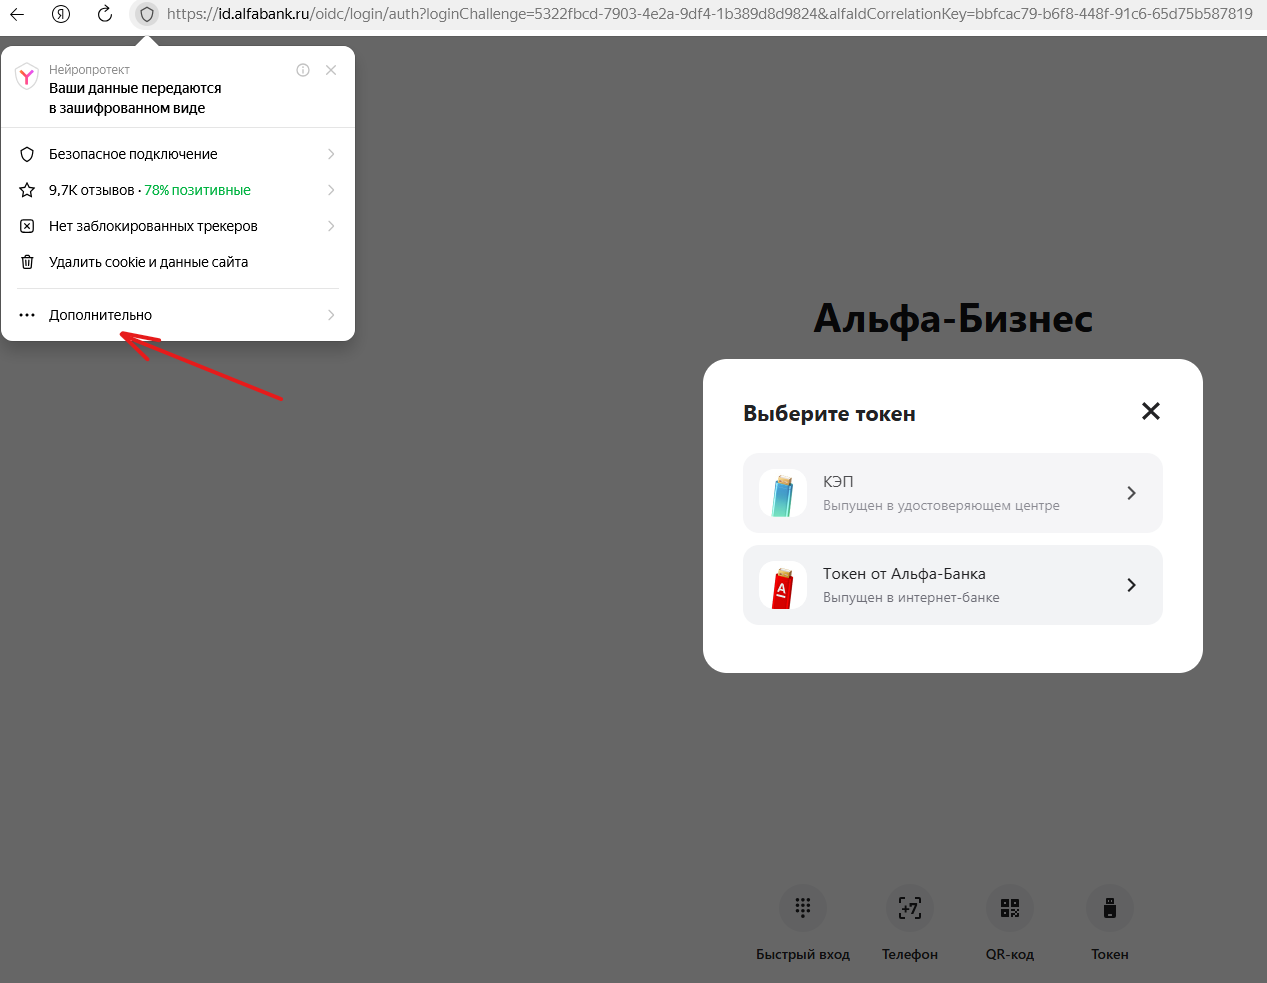The image size is (1267, 983).
Task: Open chevron on Токен от Альфа-Банка row
Action: tap(1131, 585)
